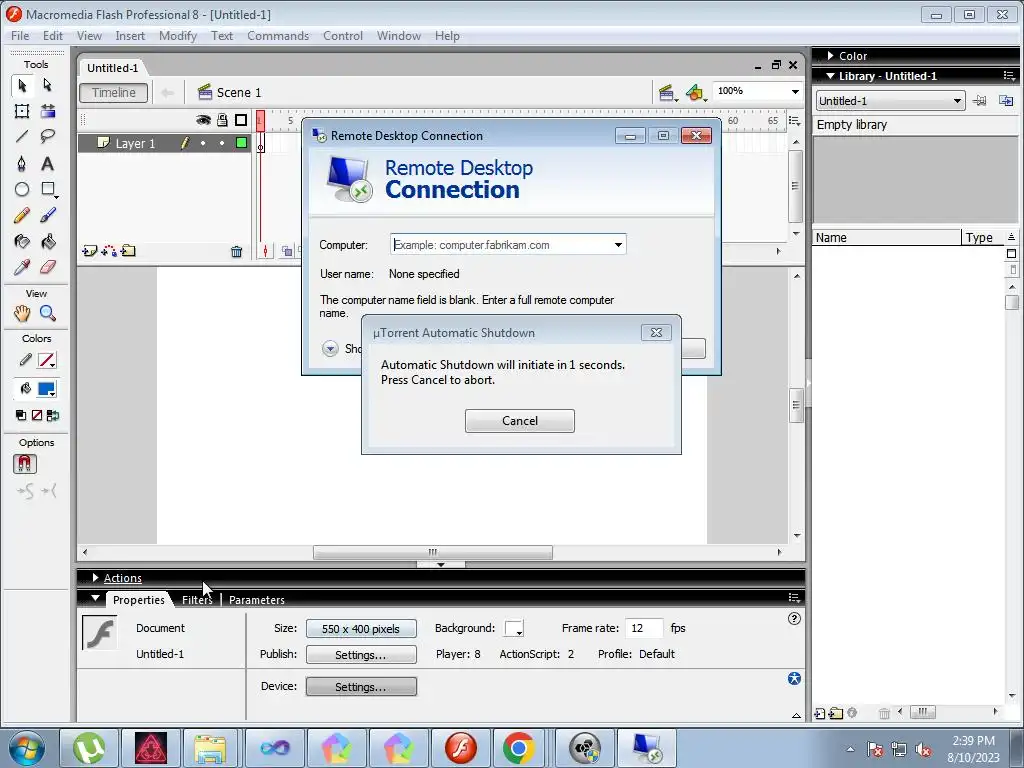Click the Delete Layer trash icon
This screenshot has width=1024, height=768.
(x=236, y=251)
